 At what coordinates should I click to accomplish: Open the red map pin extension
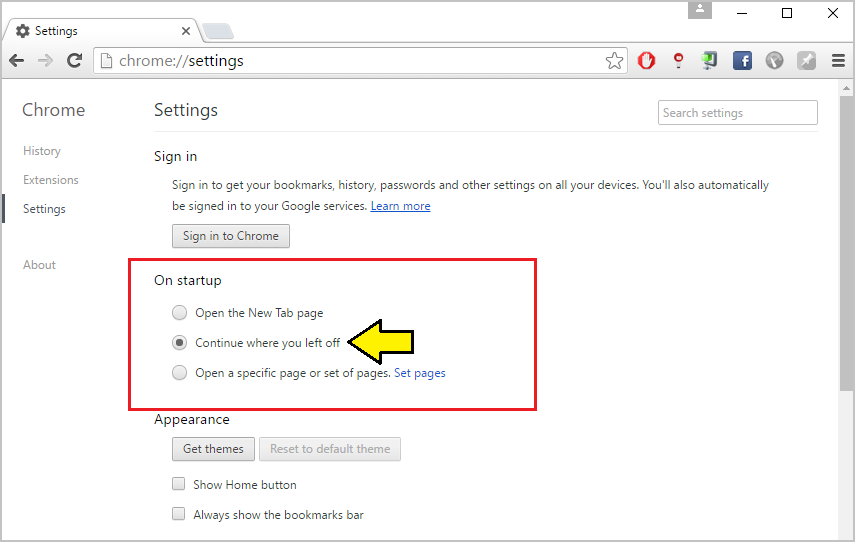point(678,61)
